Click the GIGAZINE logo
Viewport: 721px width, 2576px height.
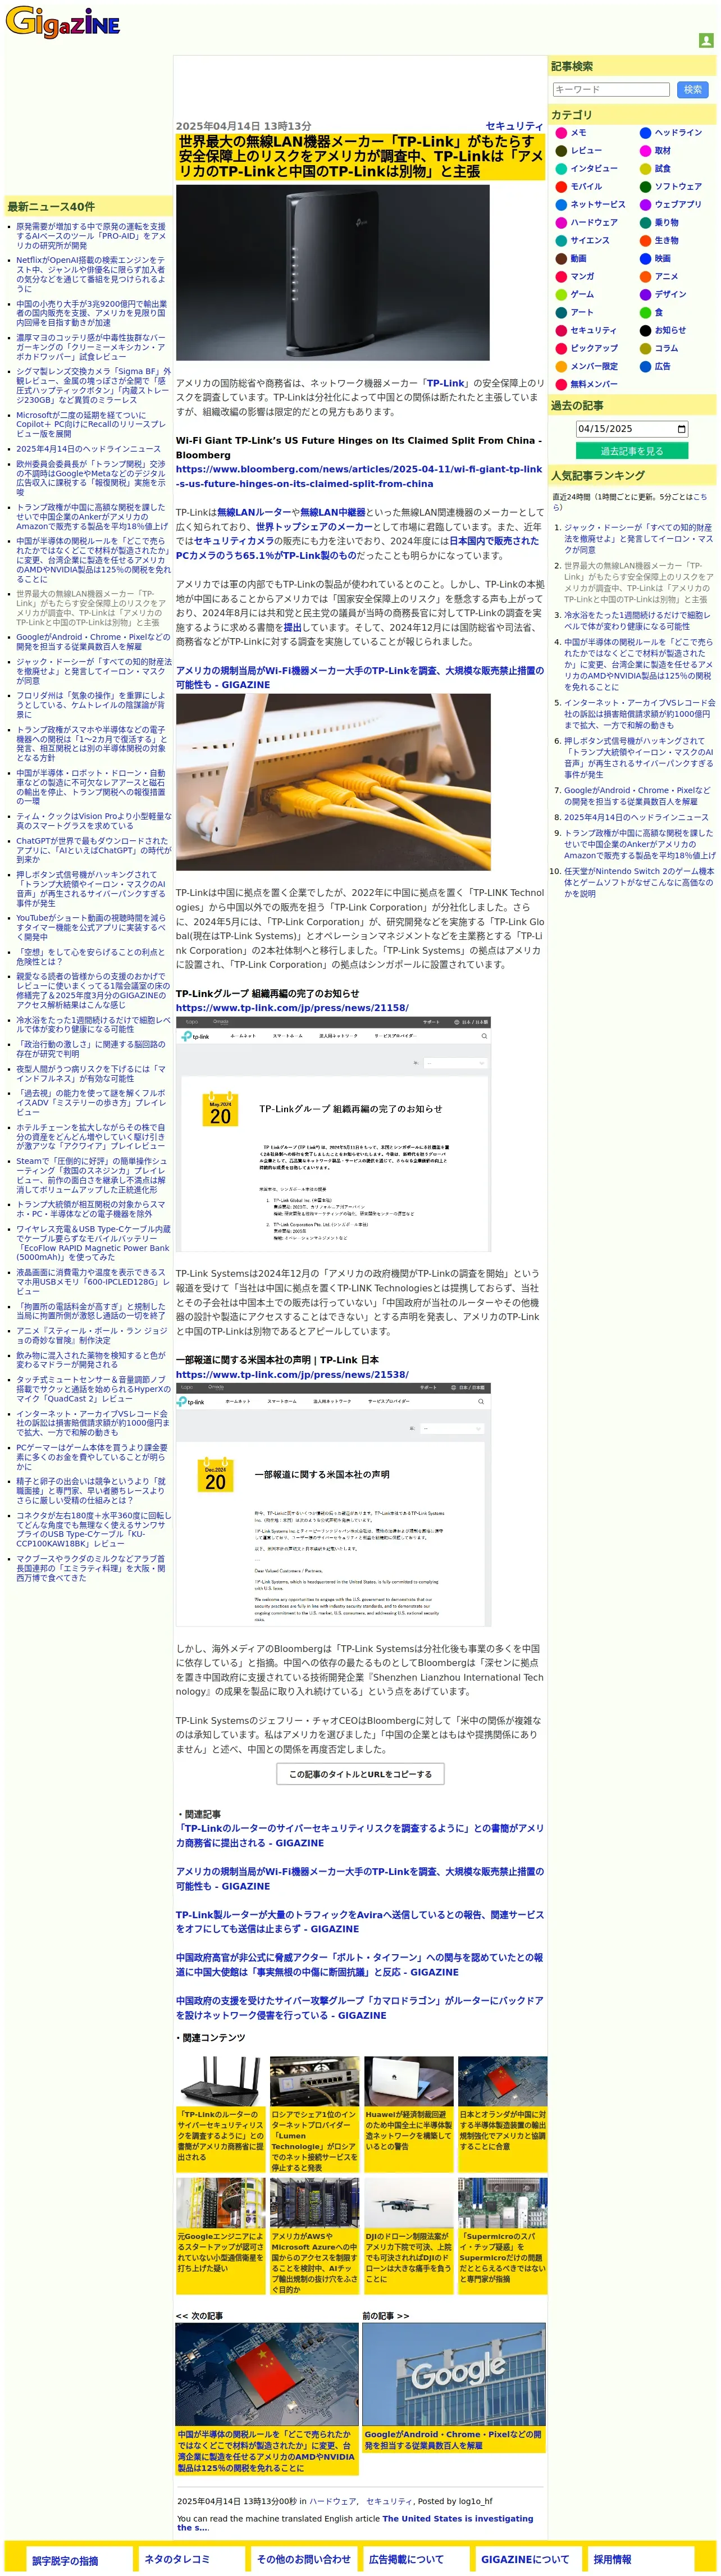[x=63, y=22]
